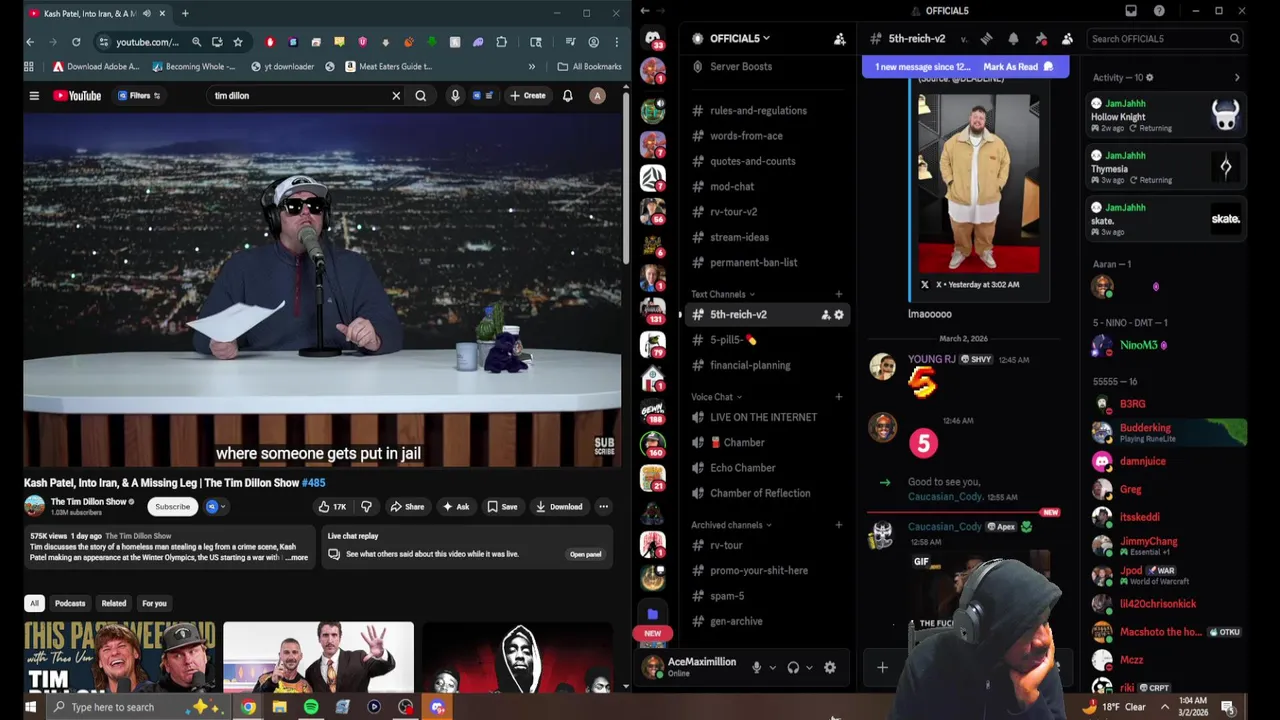Open Discord help icon

(x=1159, y=11)
